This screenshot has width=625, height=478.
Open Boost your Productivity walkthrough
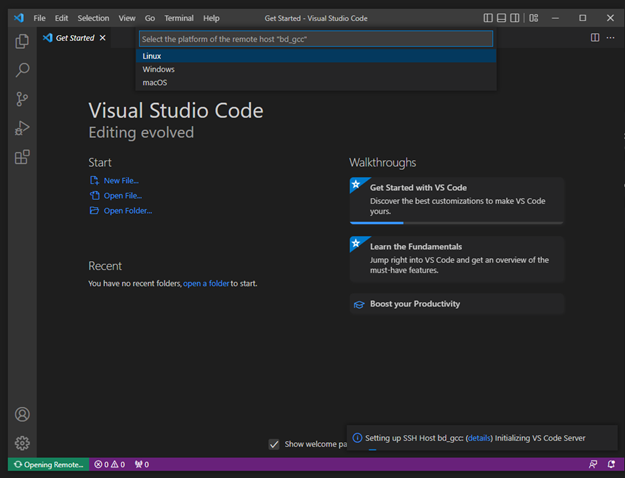pyautogui.click(x=457, y=304)
